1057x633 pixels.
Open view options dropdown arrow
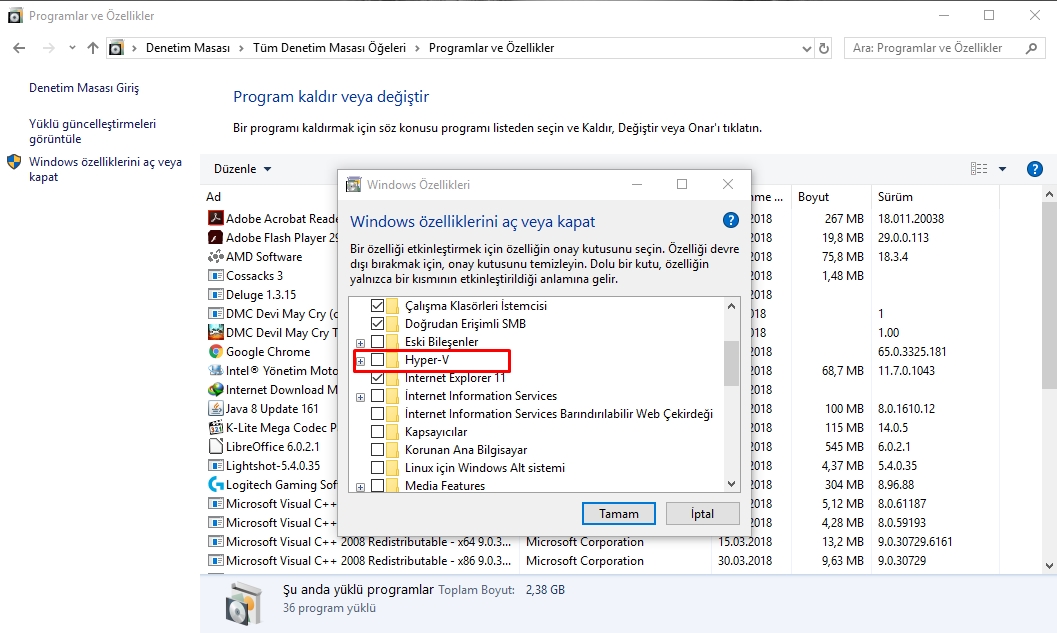click(1002, 169)
